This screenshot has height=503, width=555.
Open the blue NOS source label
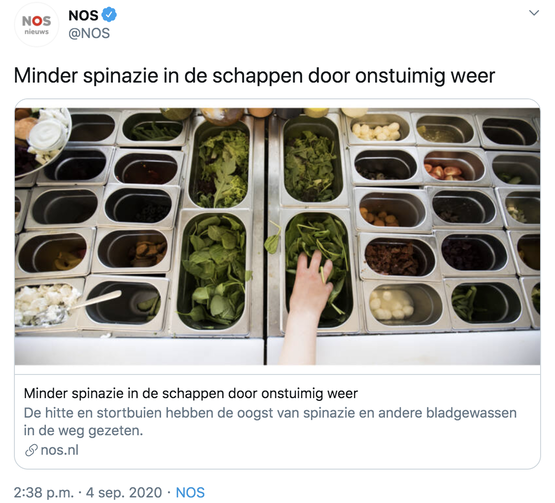190,492
